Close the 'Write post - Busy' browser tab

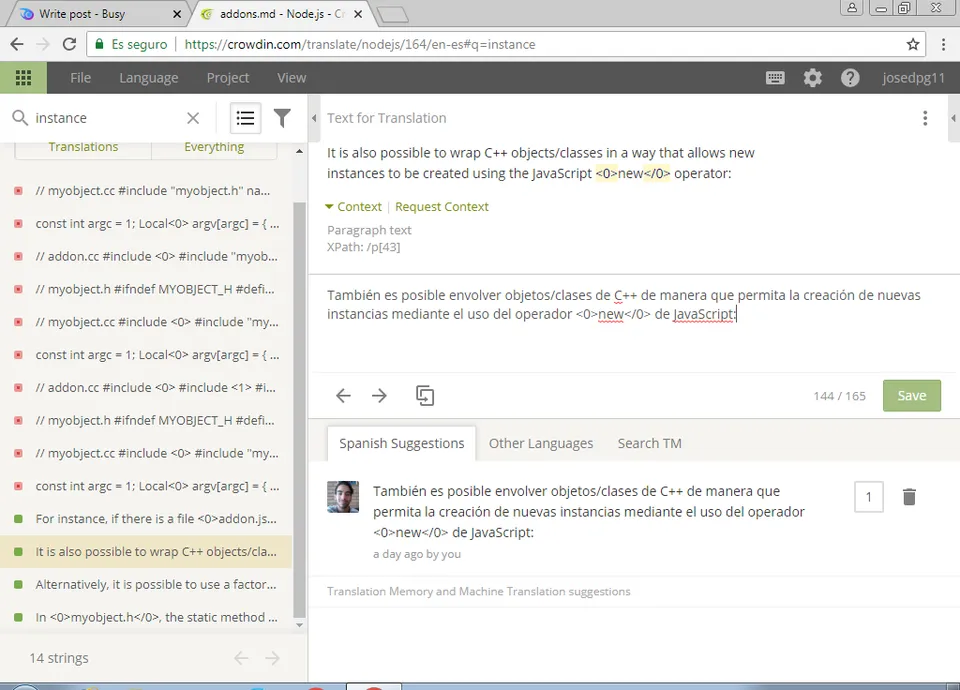(x=177, y=14)
